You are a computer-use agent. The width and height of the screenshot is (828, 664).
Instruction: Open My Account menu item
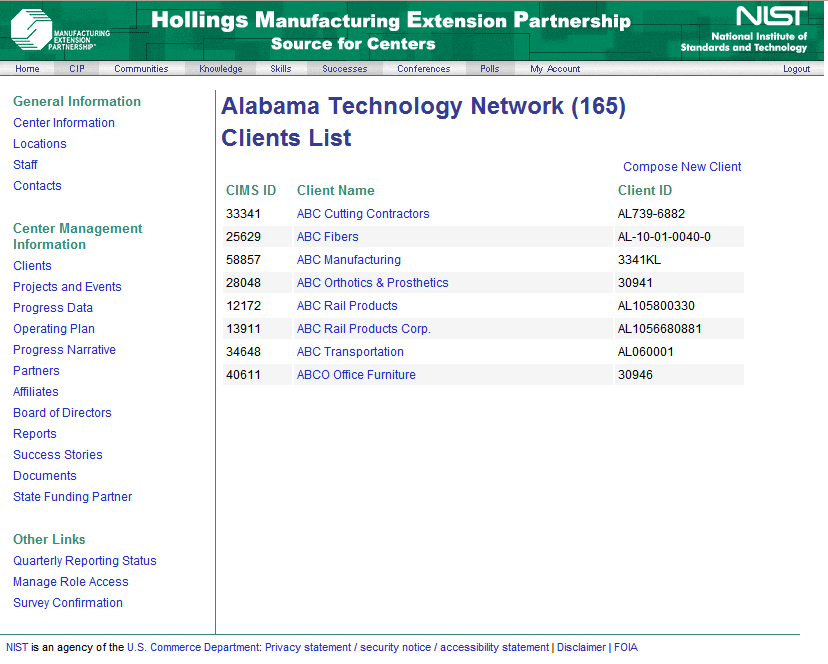(555, 69)
